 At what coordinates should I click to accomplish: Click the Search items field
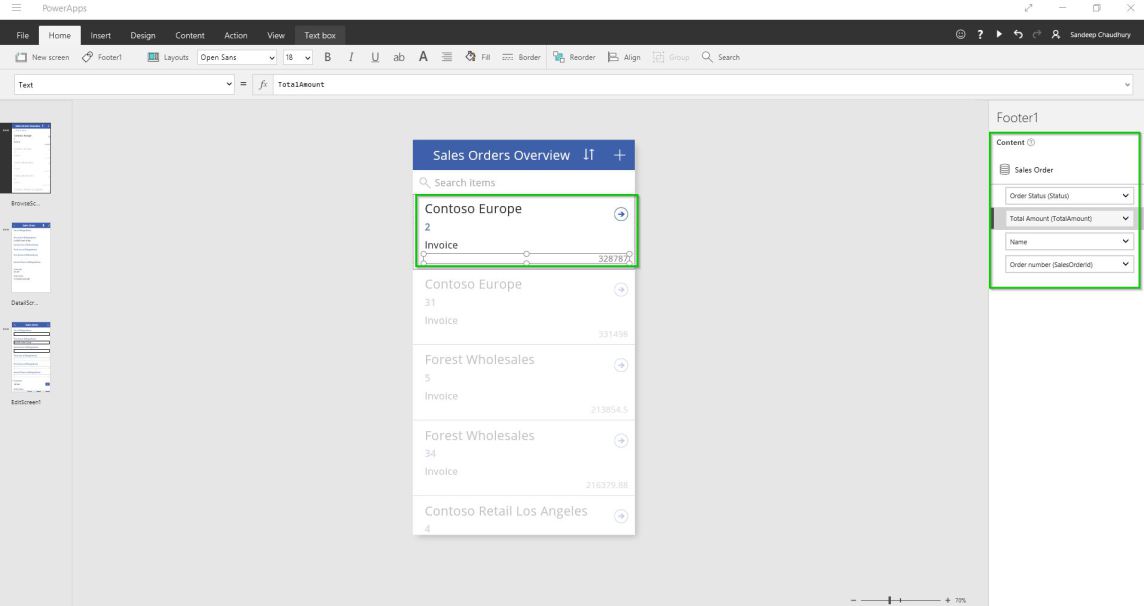(524, 182)
